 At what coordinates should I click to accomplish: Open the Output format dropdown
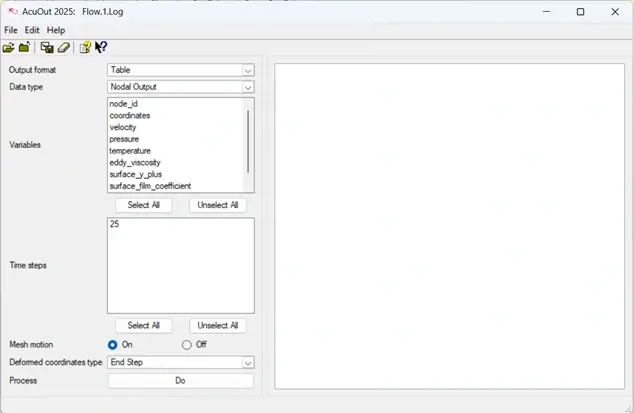[181, 70]
